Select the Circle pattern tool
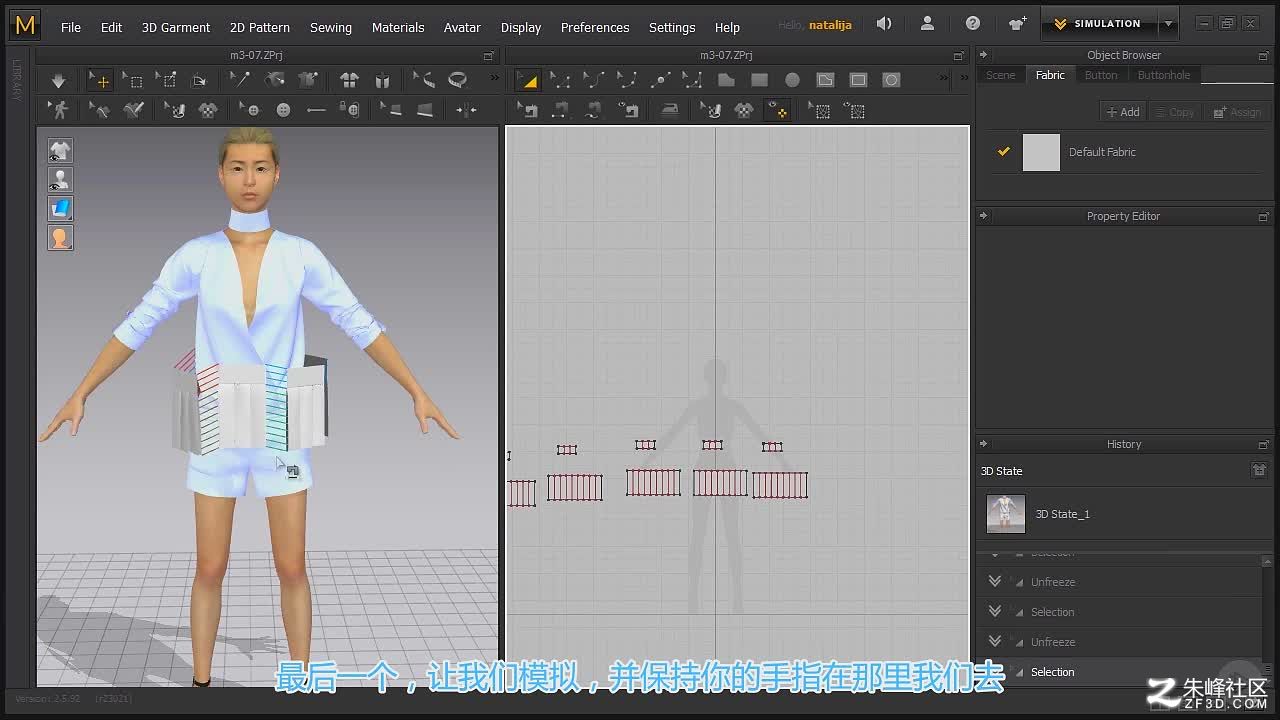Viewport: 1280px width, 720px height. pyautogui.click(x=792, y=80)
